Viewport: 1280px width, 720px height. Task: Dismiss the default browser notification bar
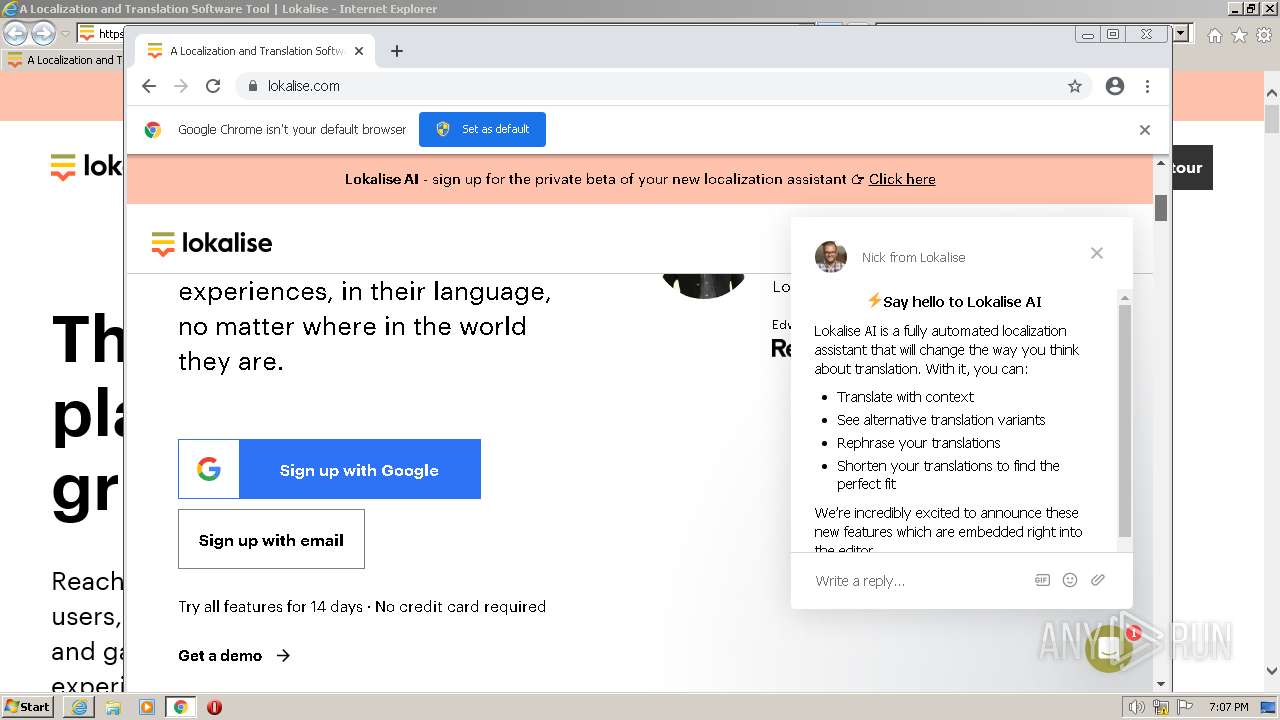tap(1145, 130)
